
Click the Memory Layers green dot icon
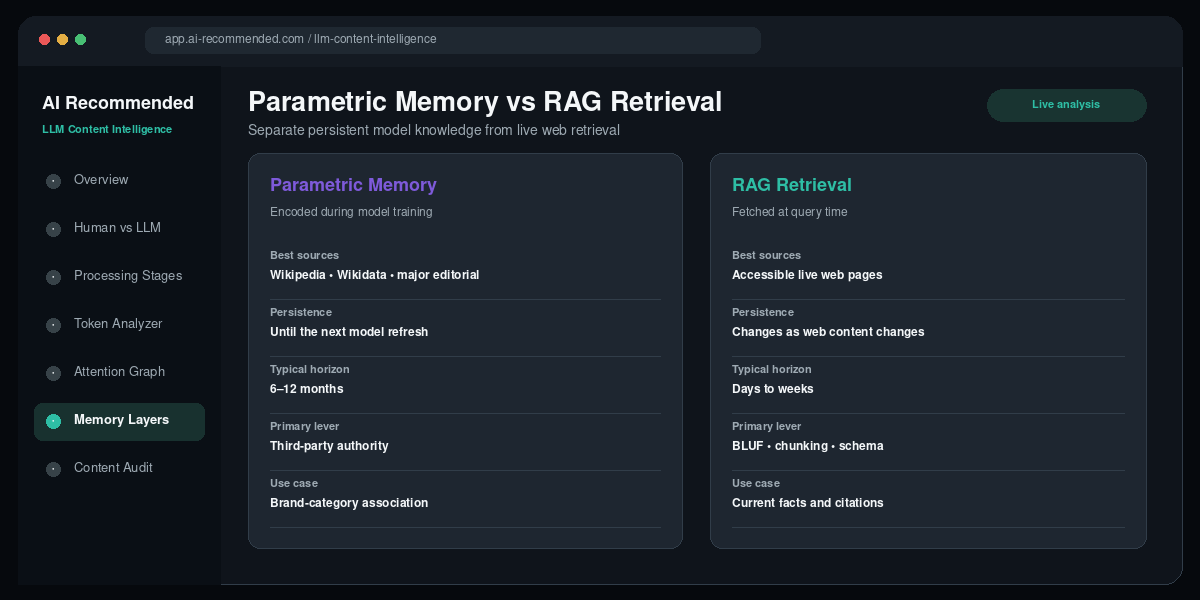tap(53, 421)
